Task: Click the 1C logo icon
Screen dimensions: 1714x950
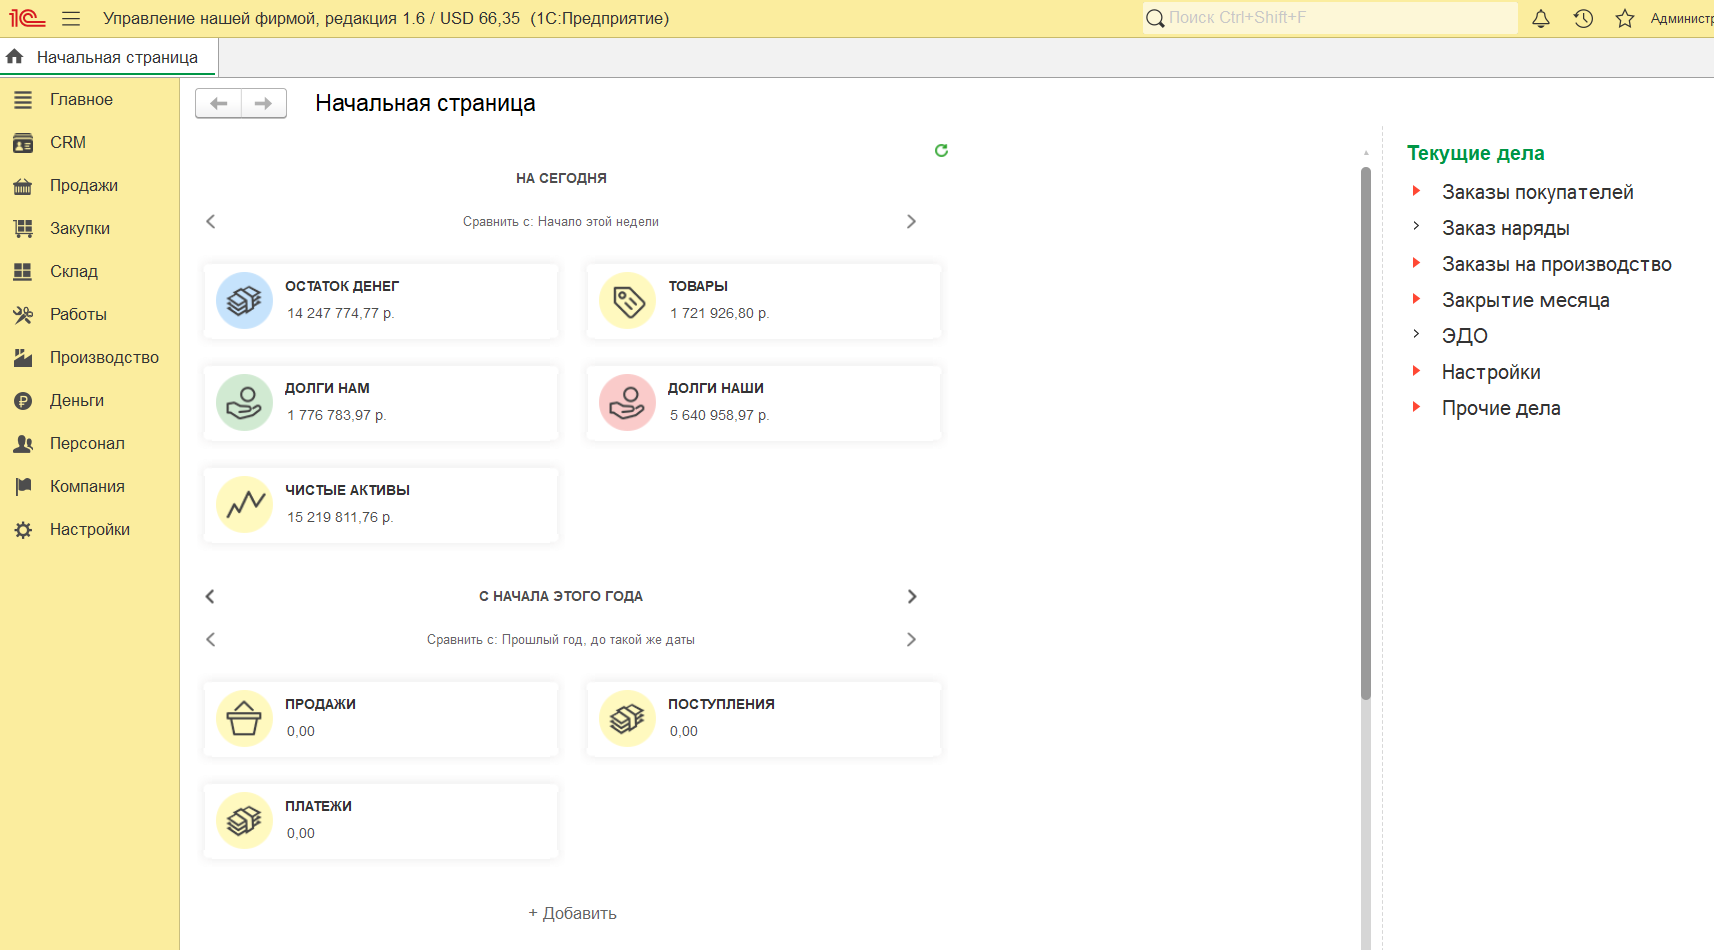Action: click(27, 19)
